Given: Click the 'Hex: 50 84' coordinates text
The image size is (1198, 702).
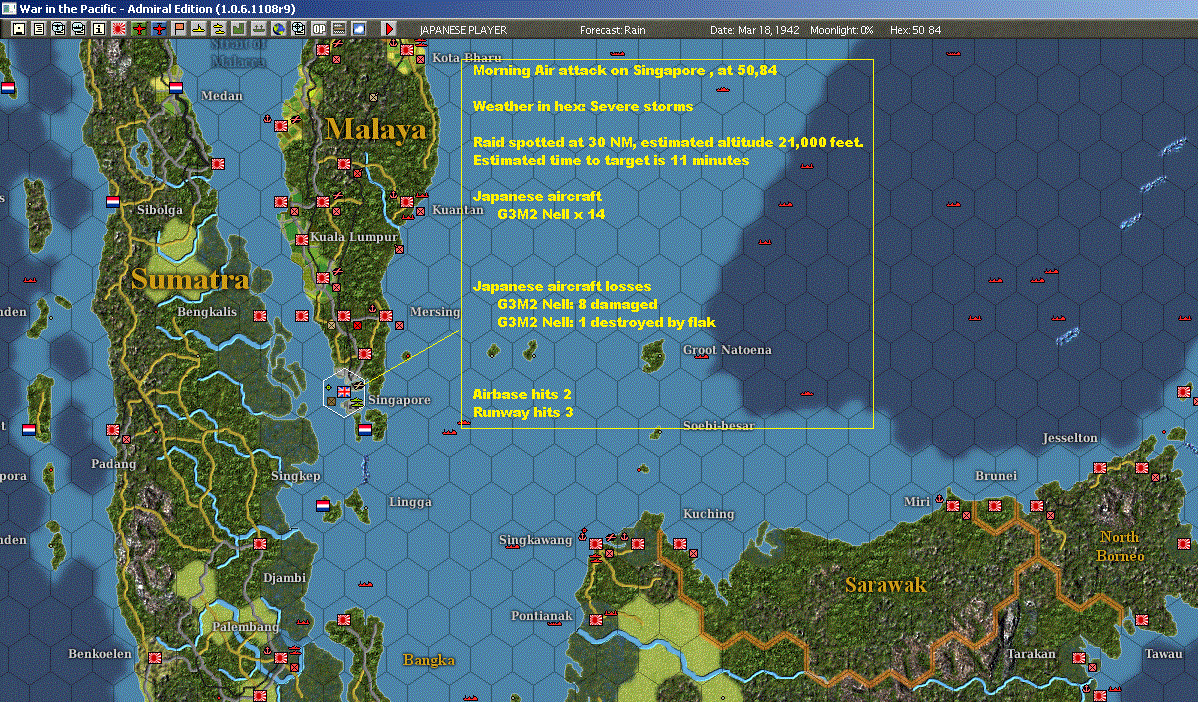Looking at the screenshot, I should click(x=915, y=30).
